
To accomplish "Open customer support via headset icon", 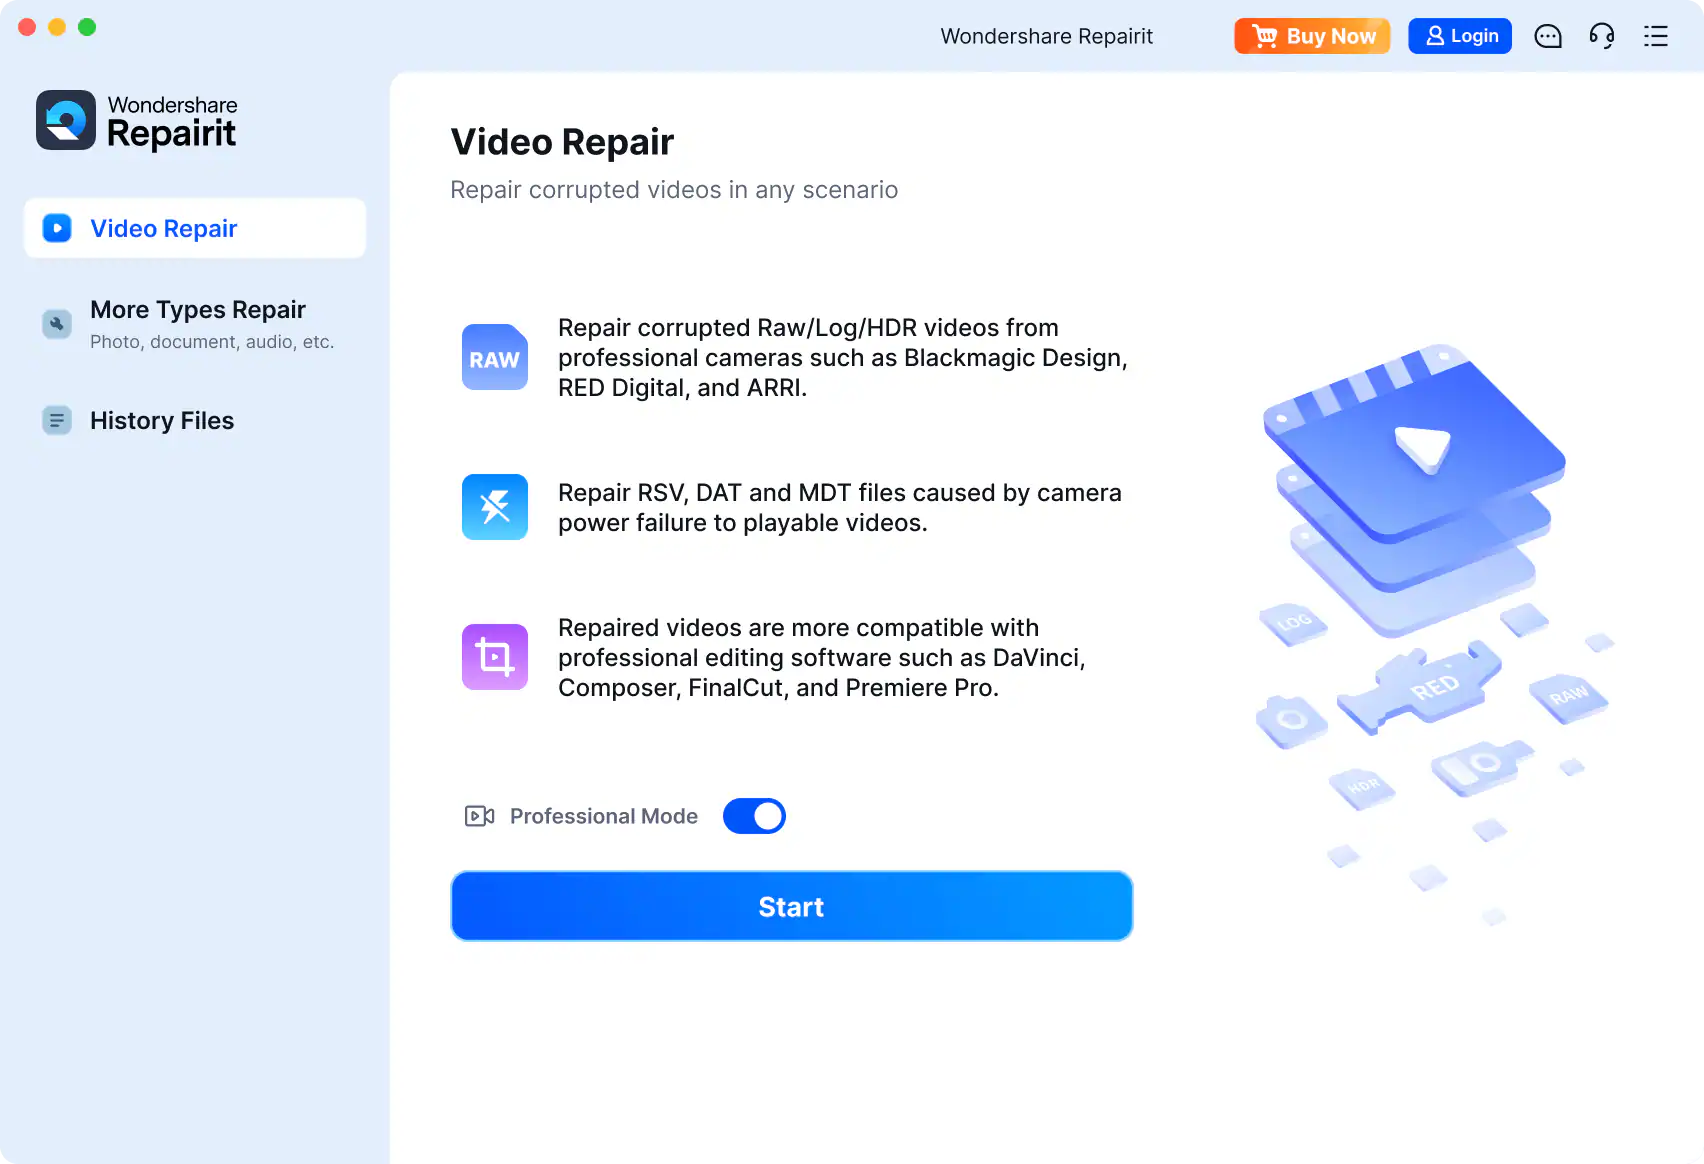I will (x=1601, y=36).
